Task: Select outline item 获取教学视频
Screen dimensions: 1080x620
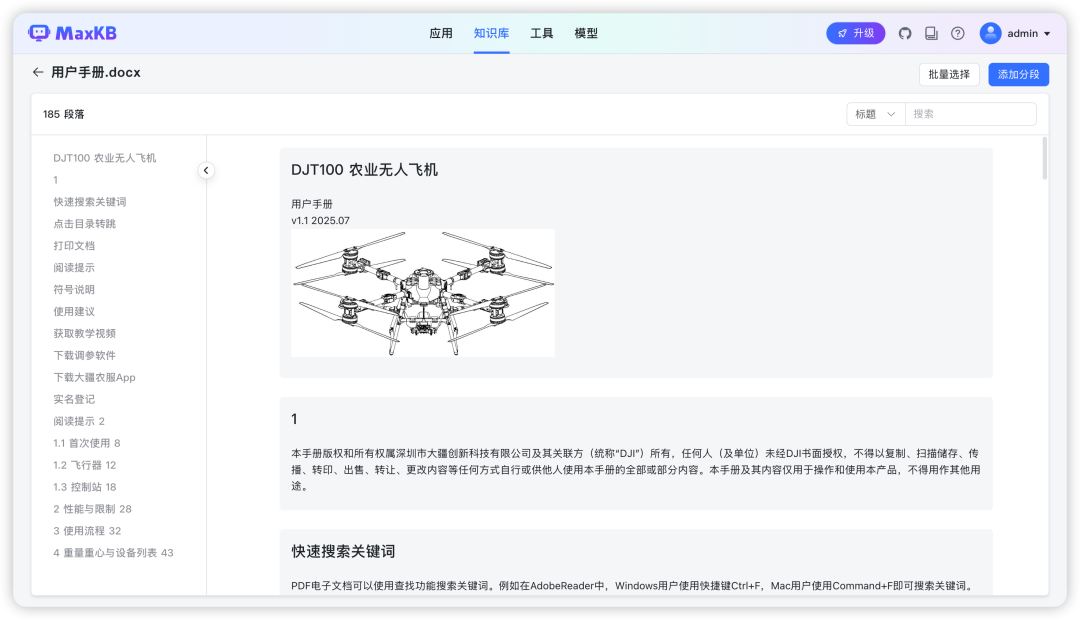Action: click(x=85, y=333)
